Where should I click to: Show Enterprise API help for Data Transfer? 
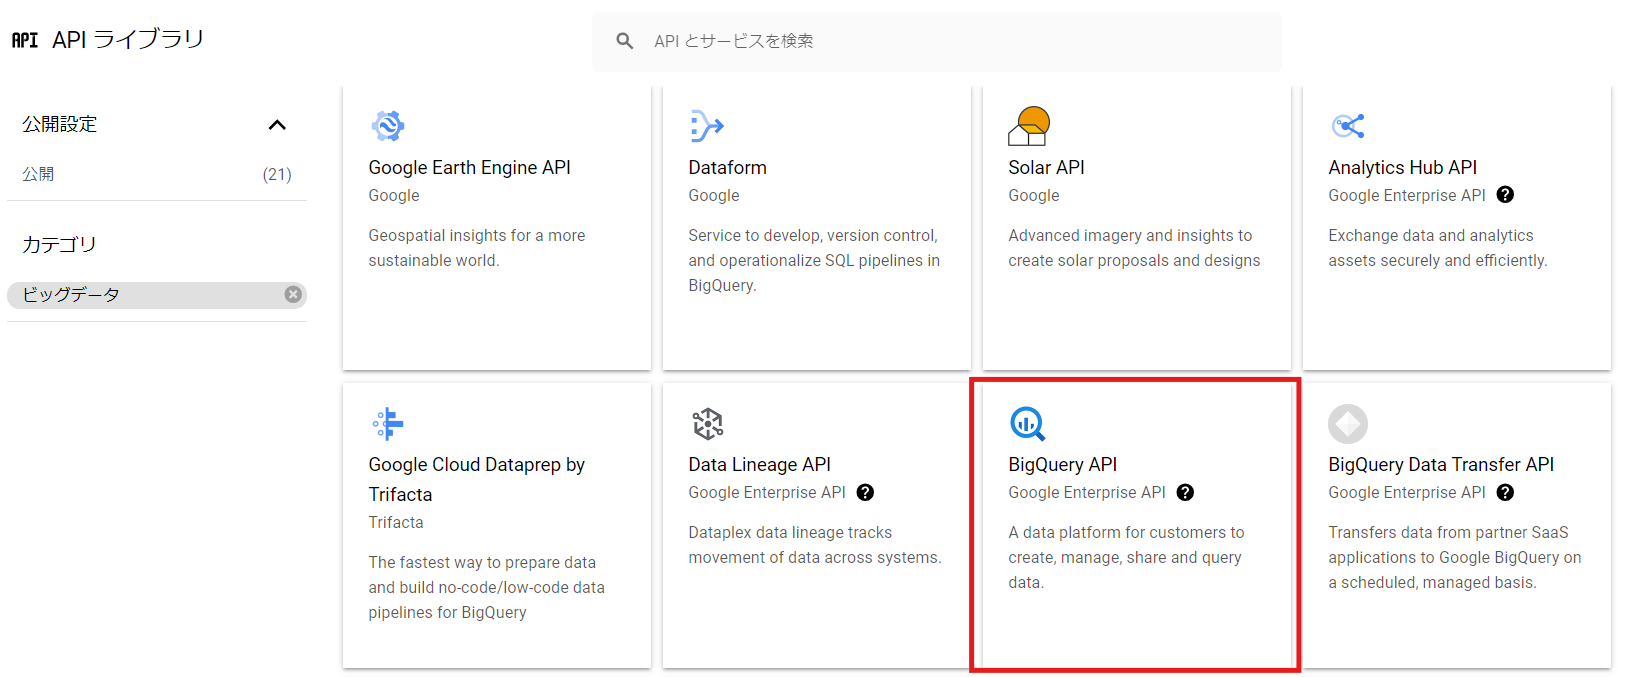(1505, 492)
